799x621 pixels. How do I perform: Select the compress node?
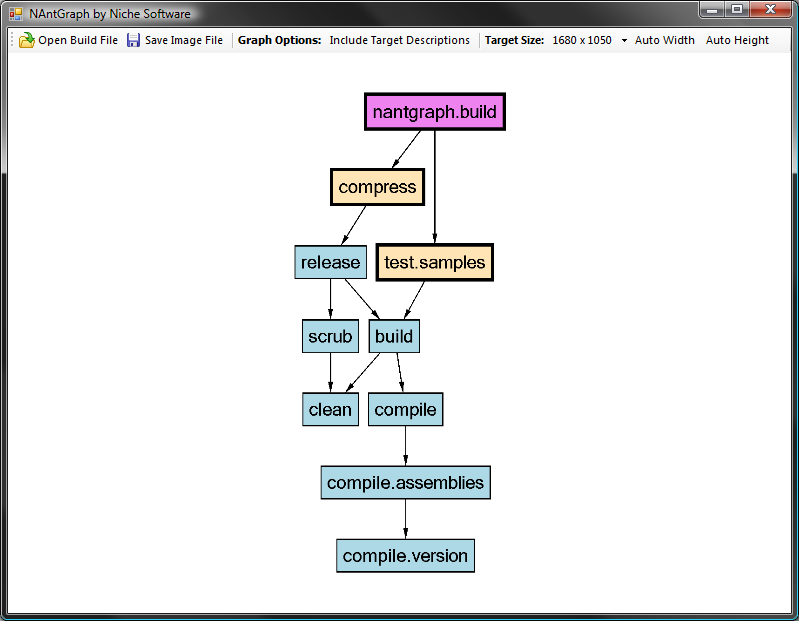pyautogui.click(x=377, y=187)
